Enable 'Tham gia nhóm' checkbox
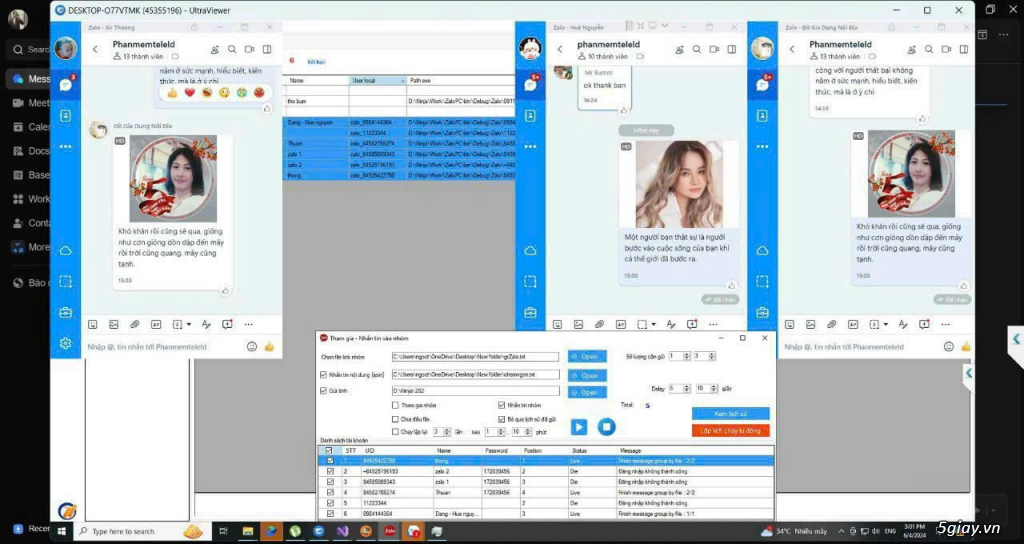1024x544 pixels. [x=395, y=406]
